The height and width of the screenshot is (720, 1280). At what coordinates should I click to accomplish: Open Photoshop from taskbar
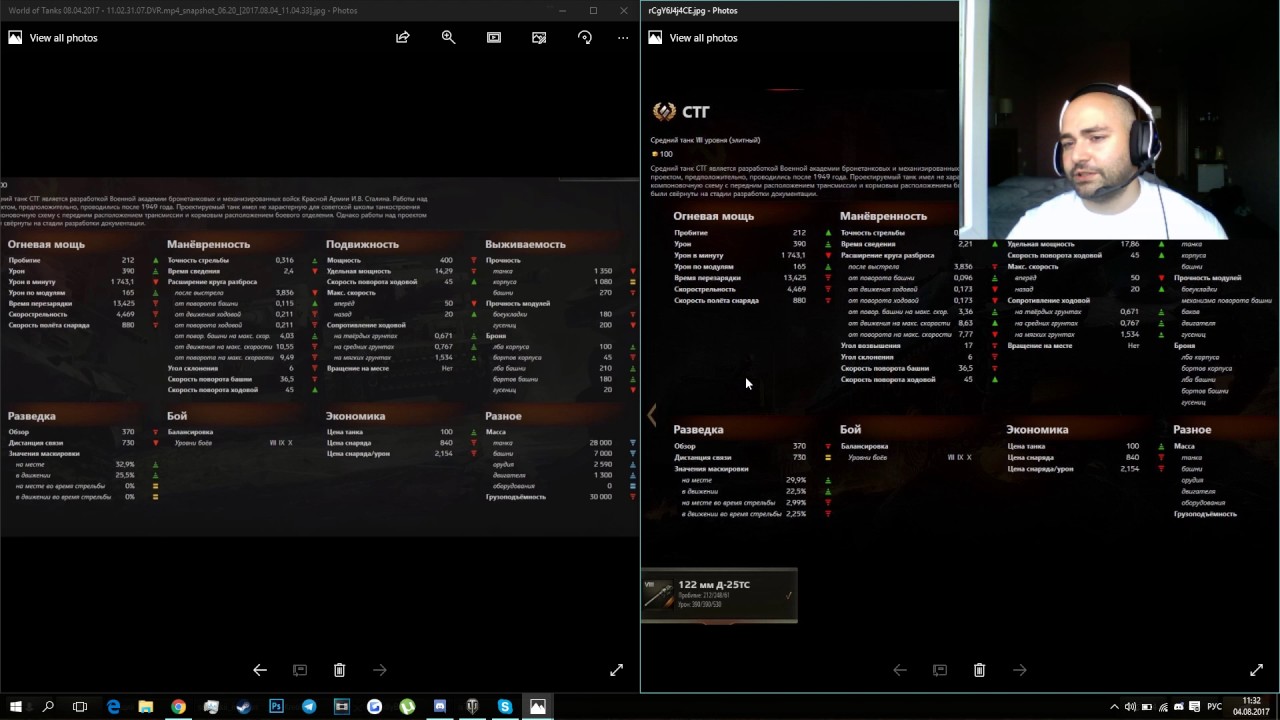[276, 707]
